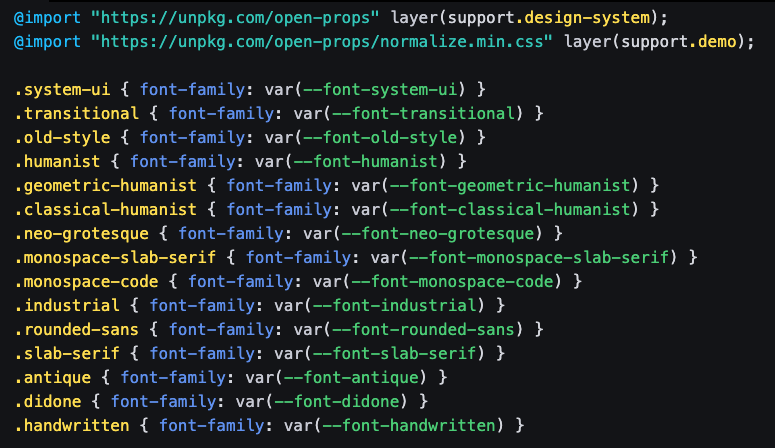This screenshot has height=448, width=775.
Task: Click the --font-monospace-code variable
Action: (452, 282)
